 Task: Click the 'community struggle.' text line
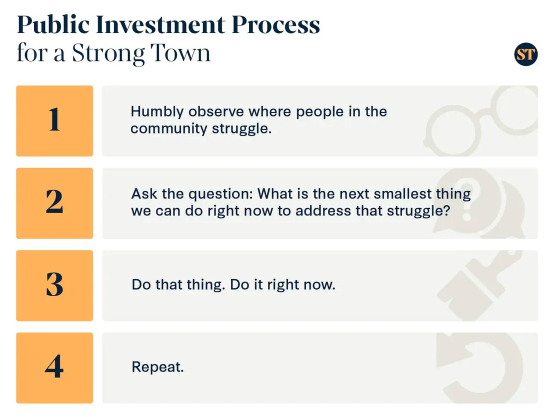tap(201, 129)
